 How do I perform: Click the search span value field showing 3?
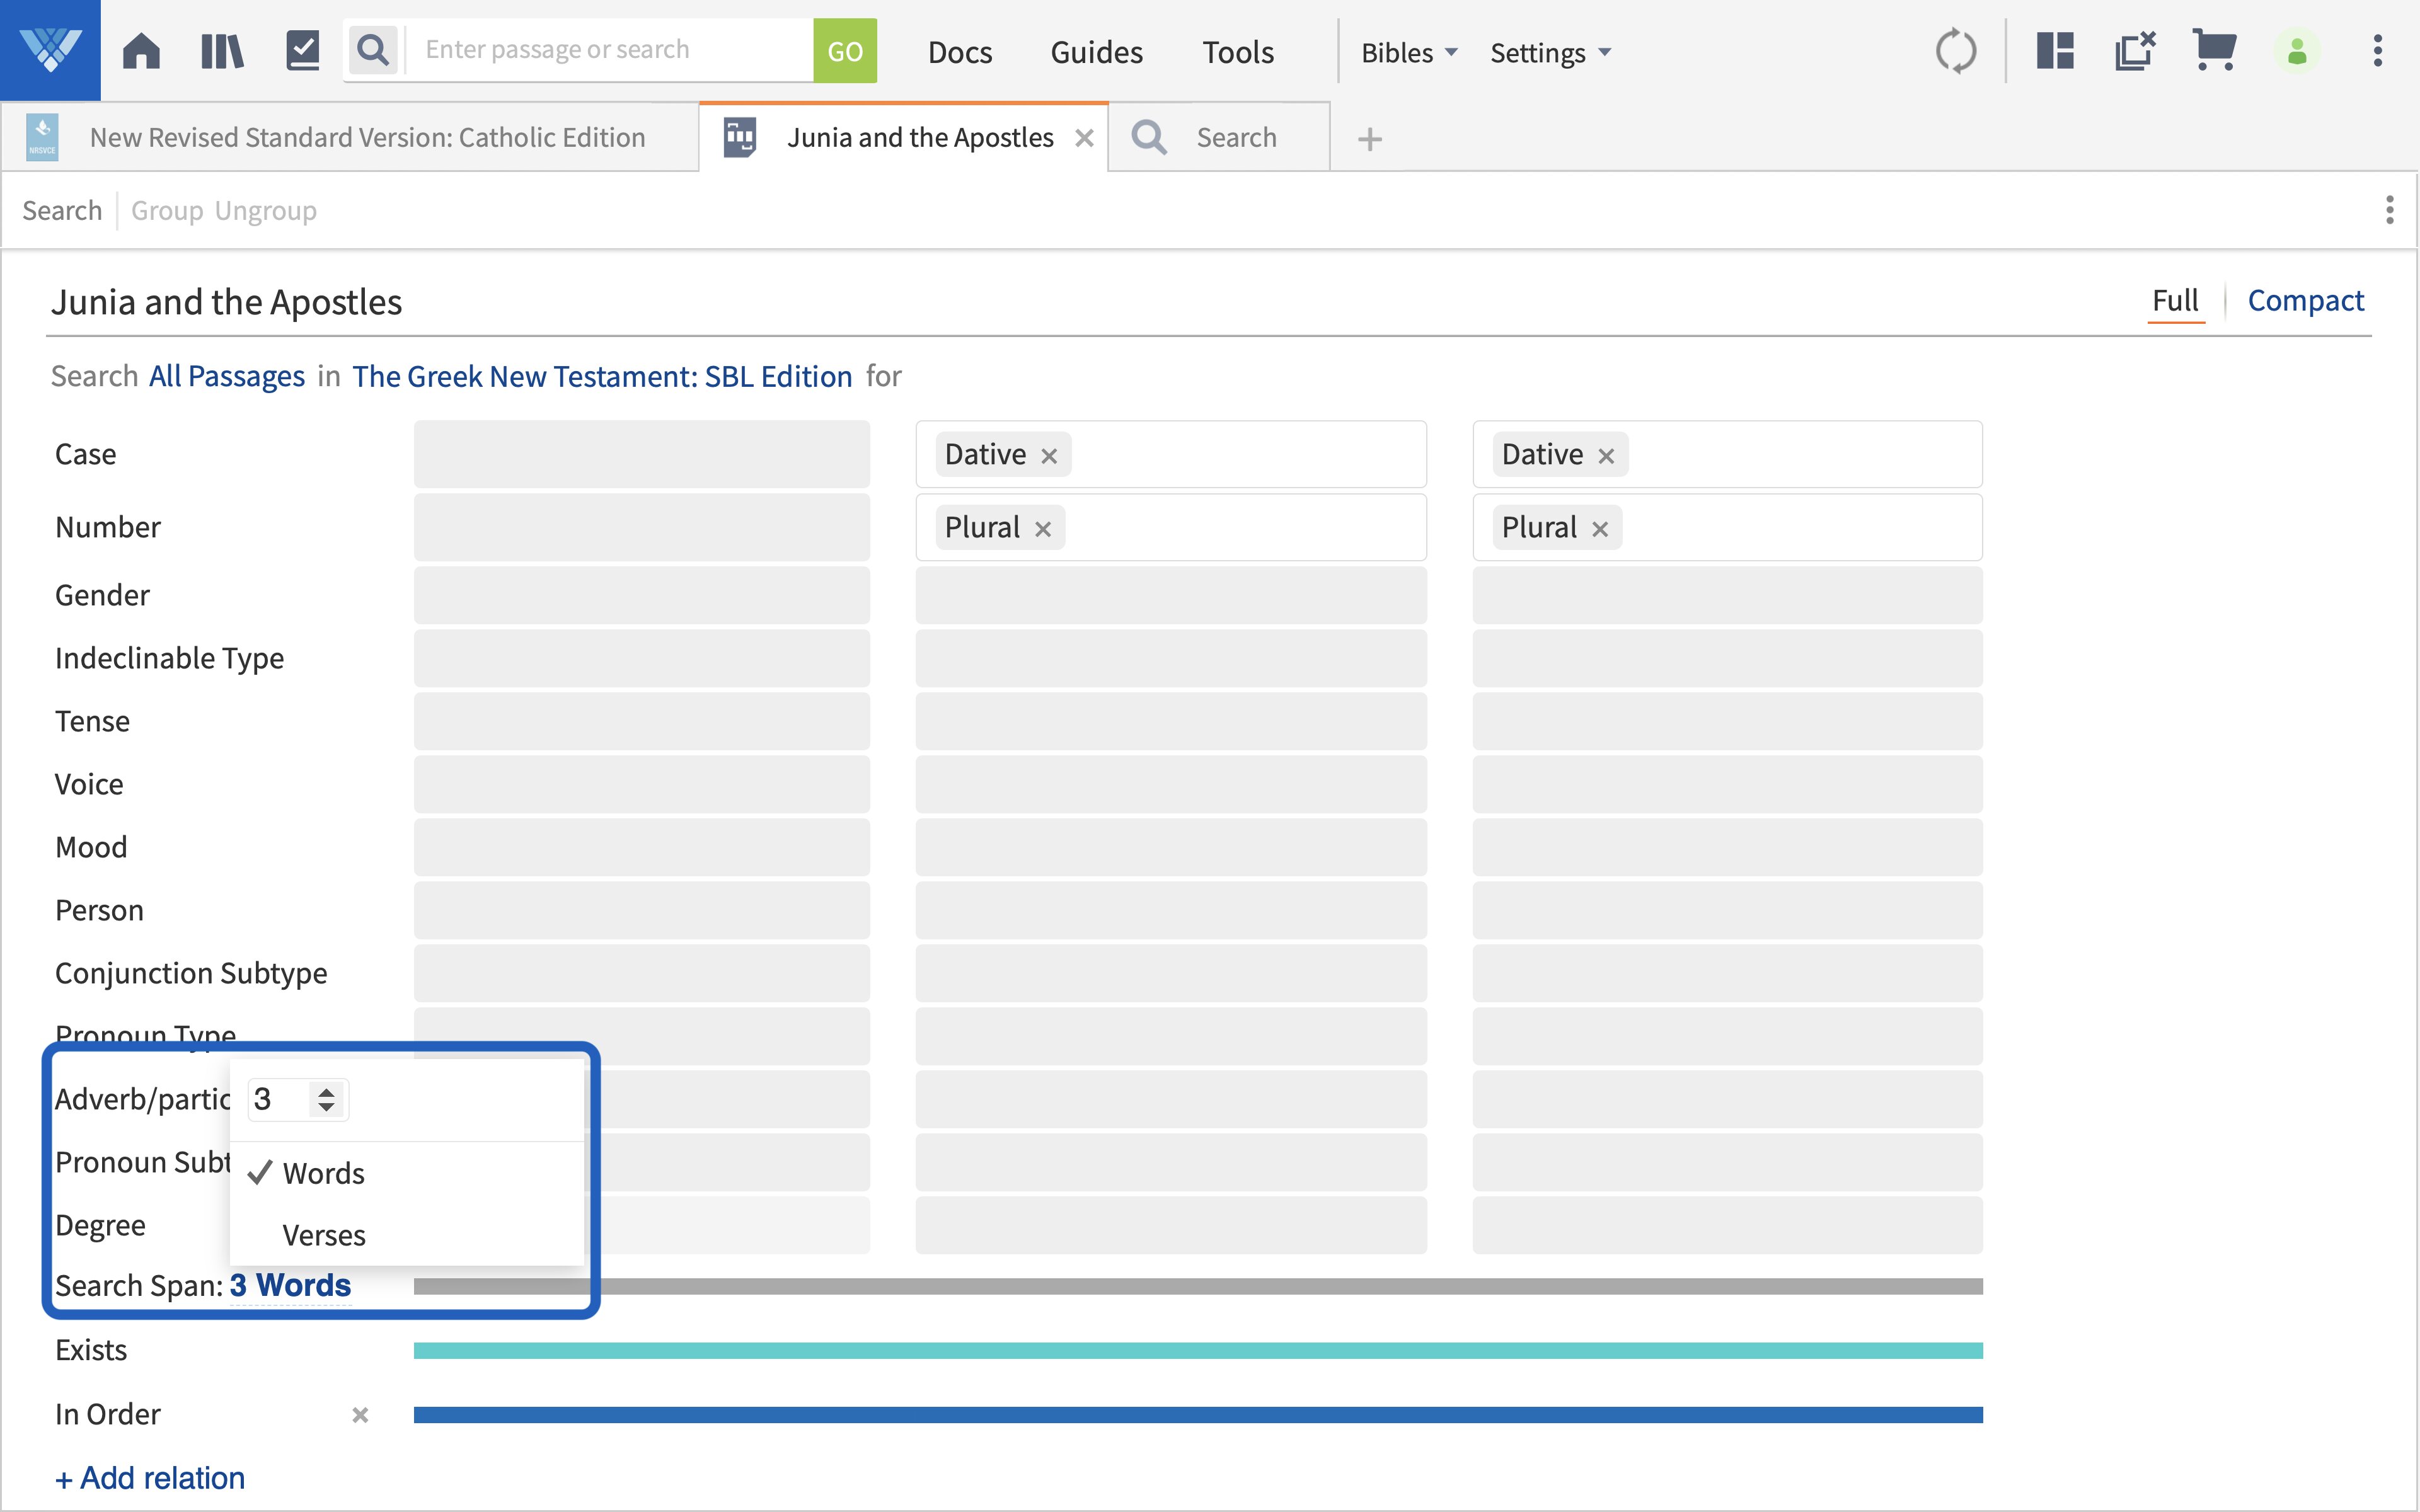point(280,1099)
